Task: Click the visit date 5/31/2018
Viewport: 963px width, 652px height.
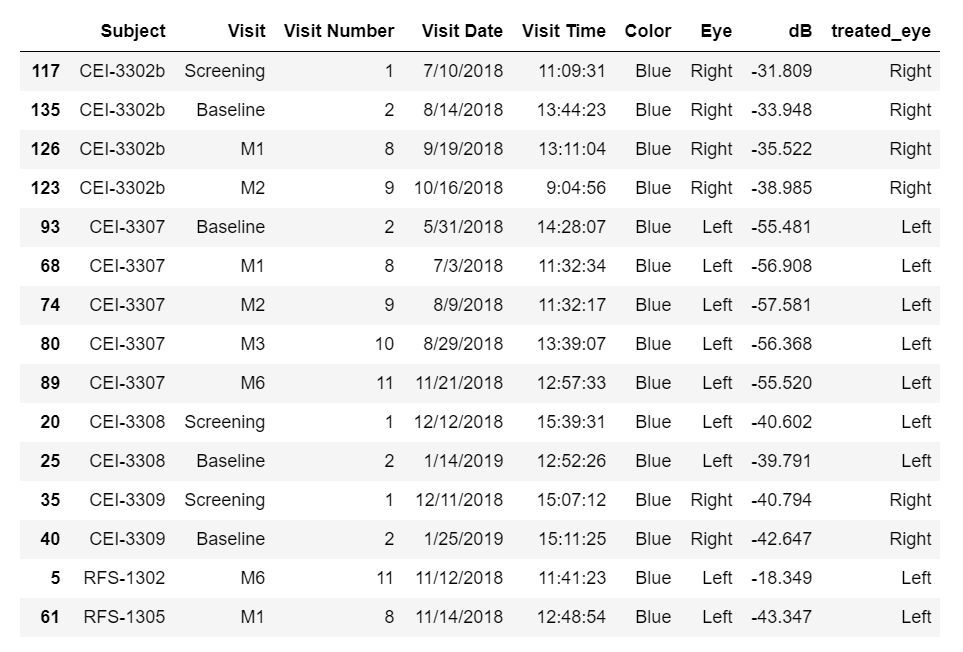Action: click(463, 227)
